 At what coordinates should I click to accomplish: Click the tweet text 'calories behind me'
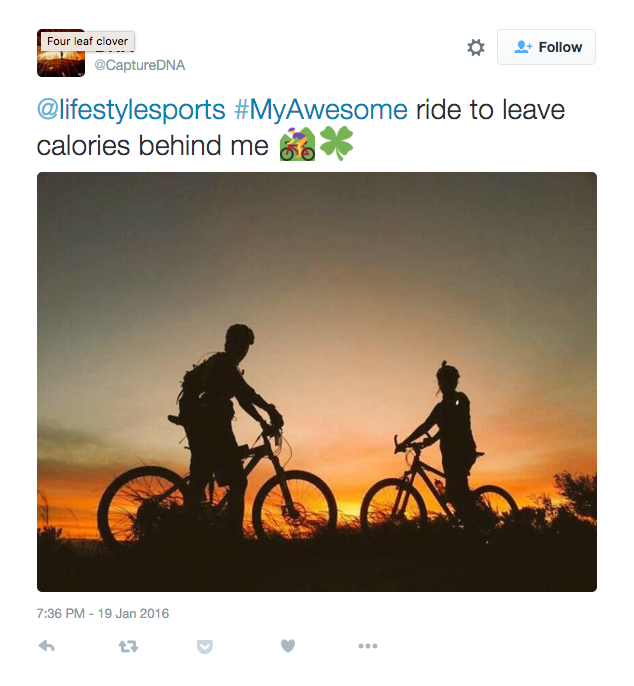(152, 146)
